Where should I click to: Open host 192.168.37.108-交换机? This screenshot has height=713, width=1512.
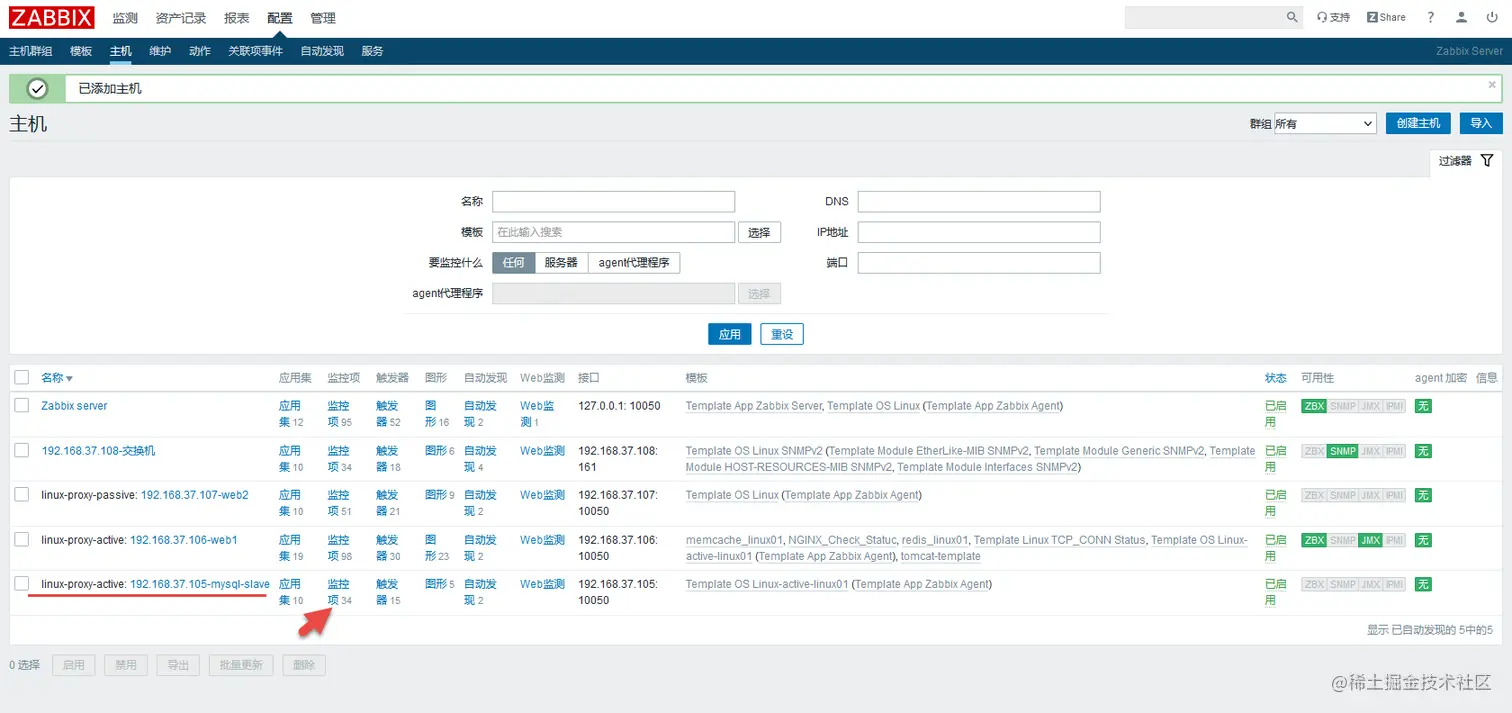[98, 451]
